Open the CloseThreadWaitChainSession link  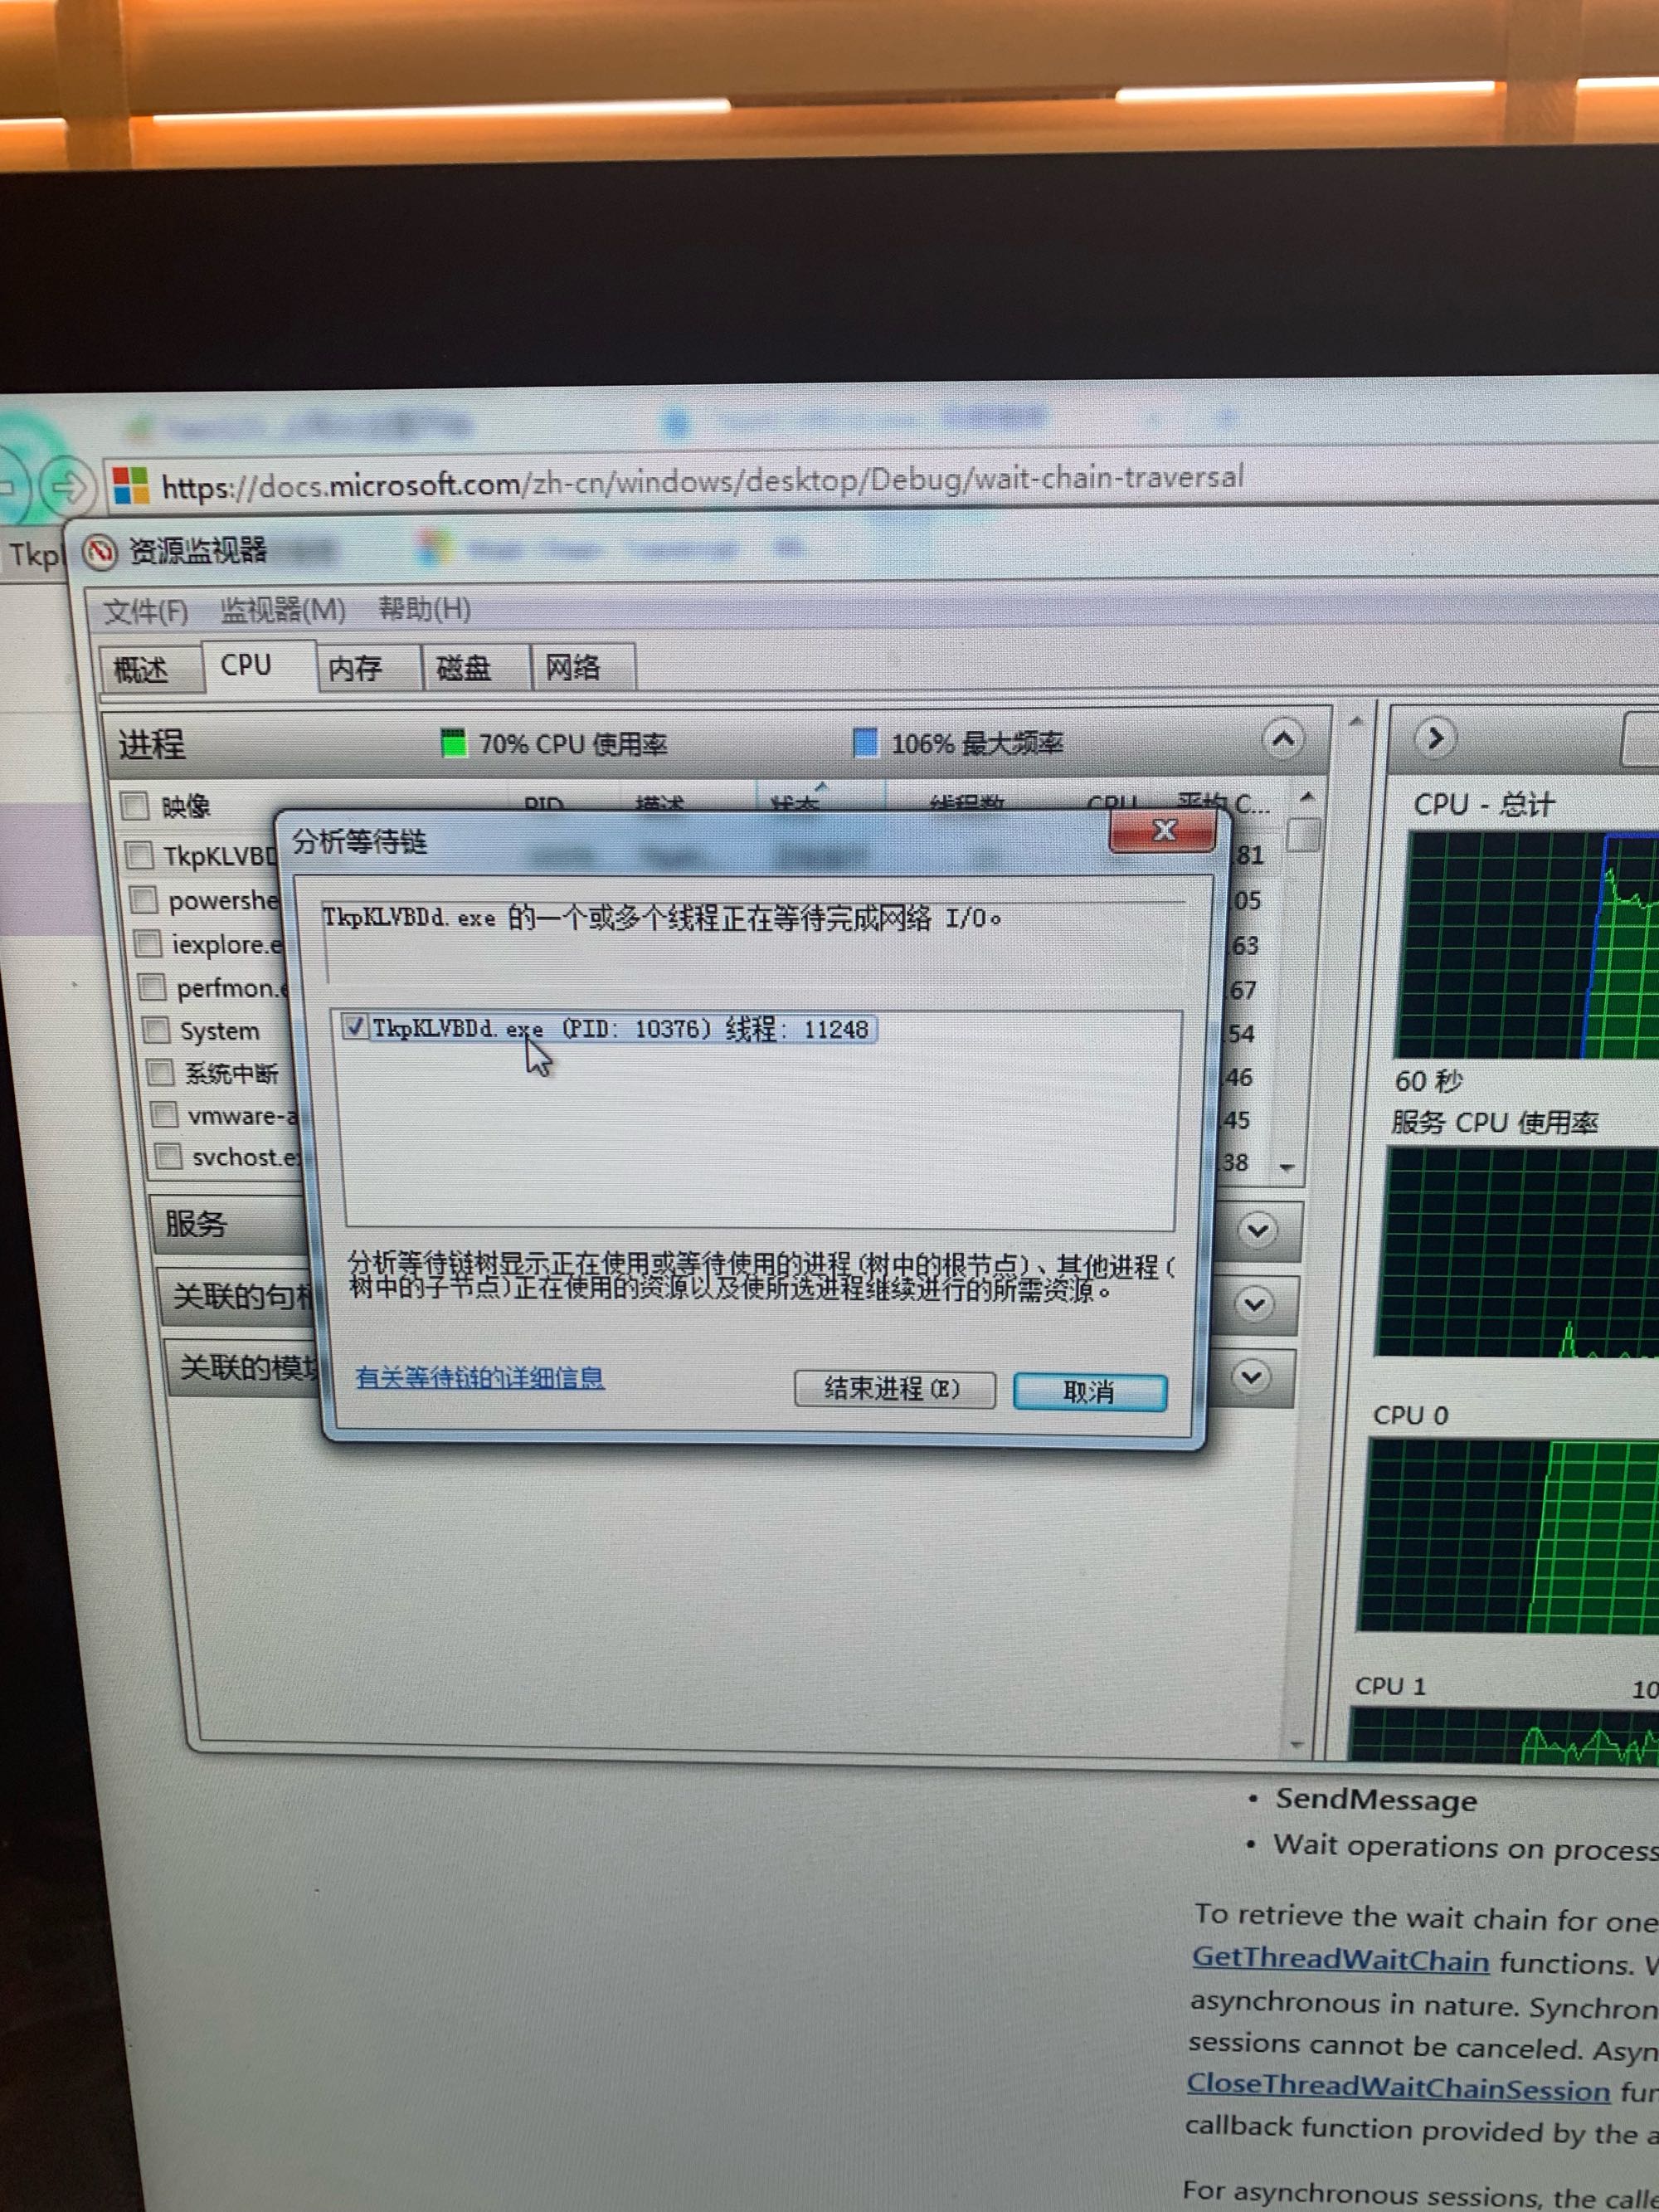point(1398,2088)
